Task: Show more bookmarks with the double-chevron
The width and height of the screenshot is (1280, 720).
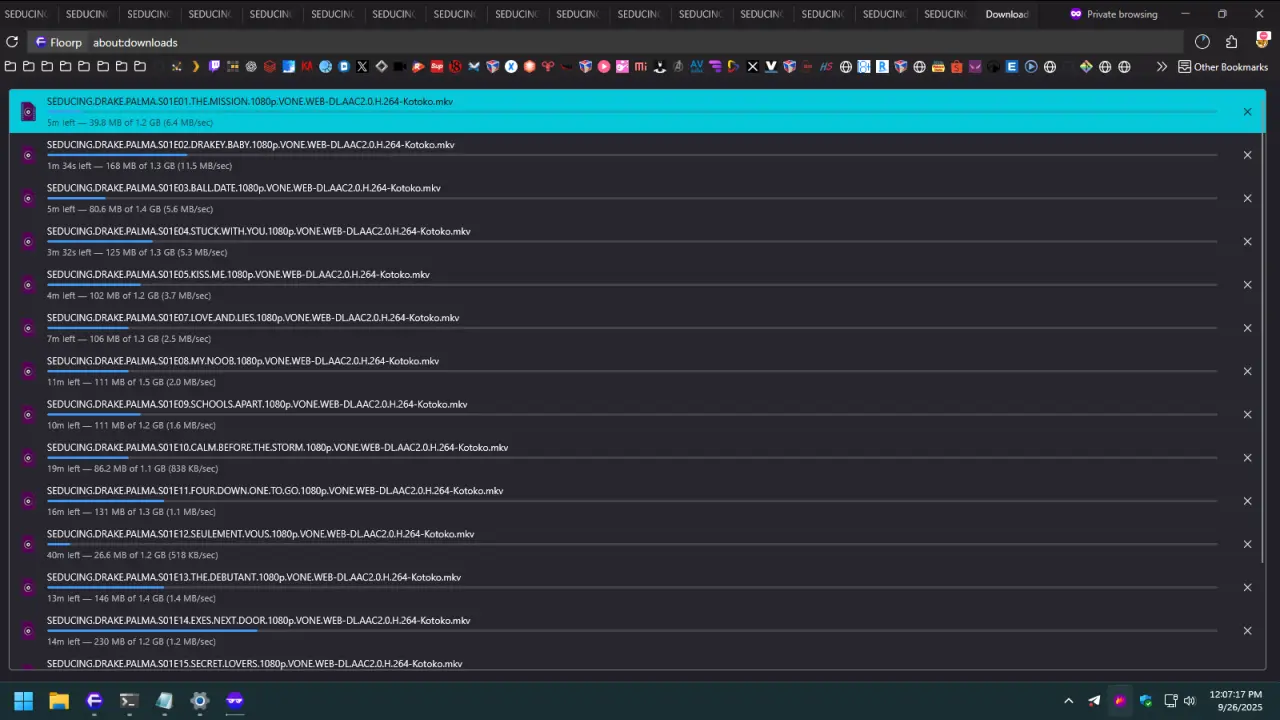Action: click(1162, 67)
